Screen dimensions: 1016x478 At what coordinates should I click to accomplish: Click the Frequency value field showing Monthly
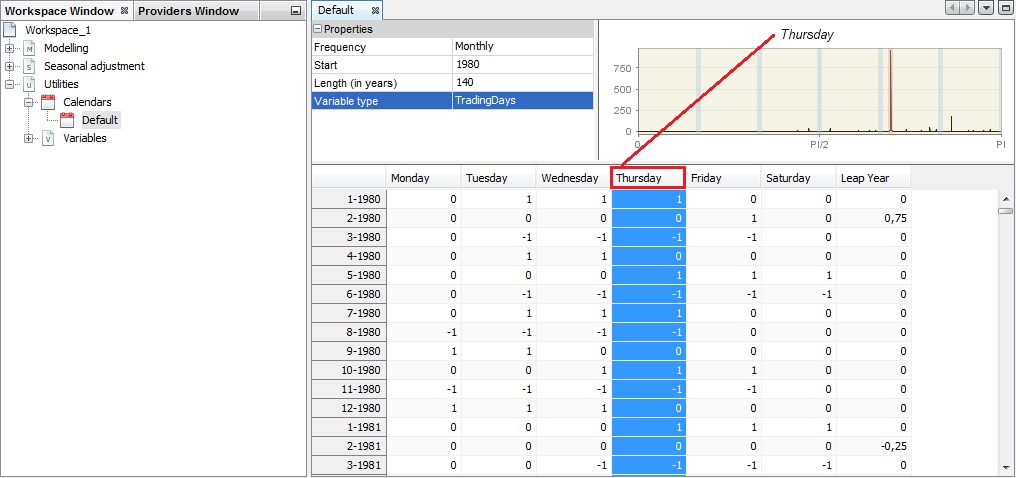[522, 47]
